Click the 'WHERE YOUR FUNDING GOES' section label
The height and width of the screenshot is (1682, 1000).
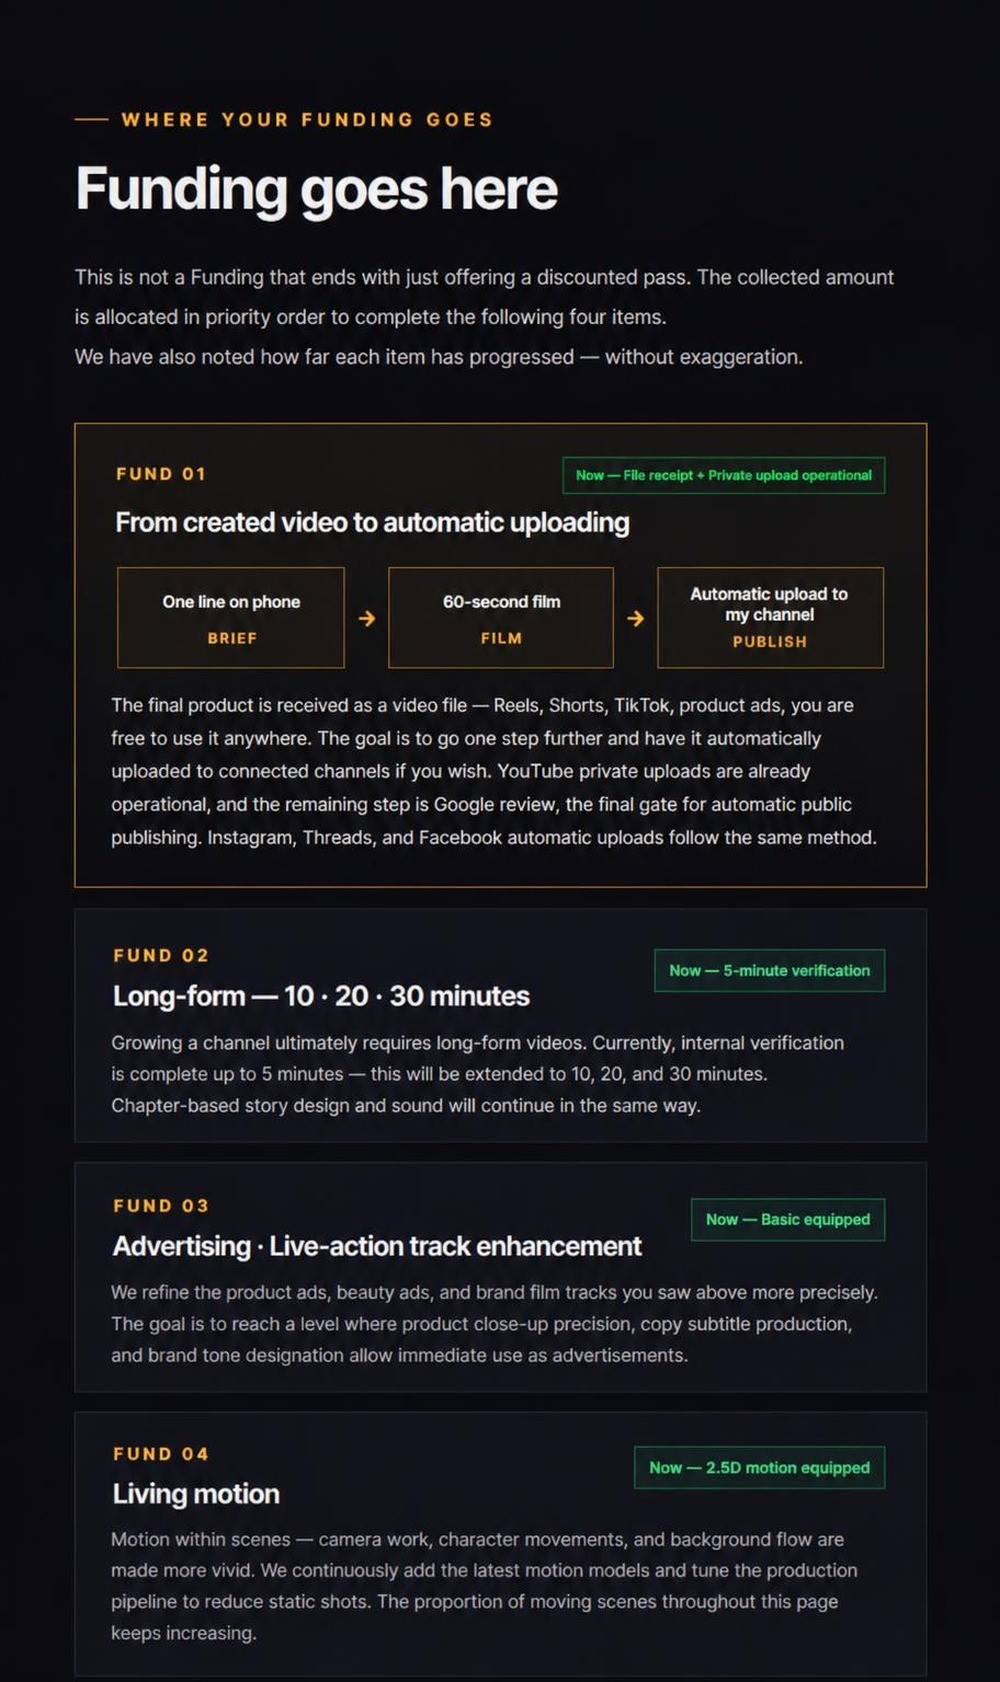(307, 119)
